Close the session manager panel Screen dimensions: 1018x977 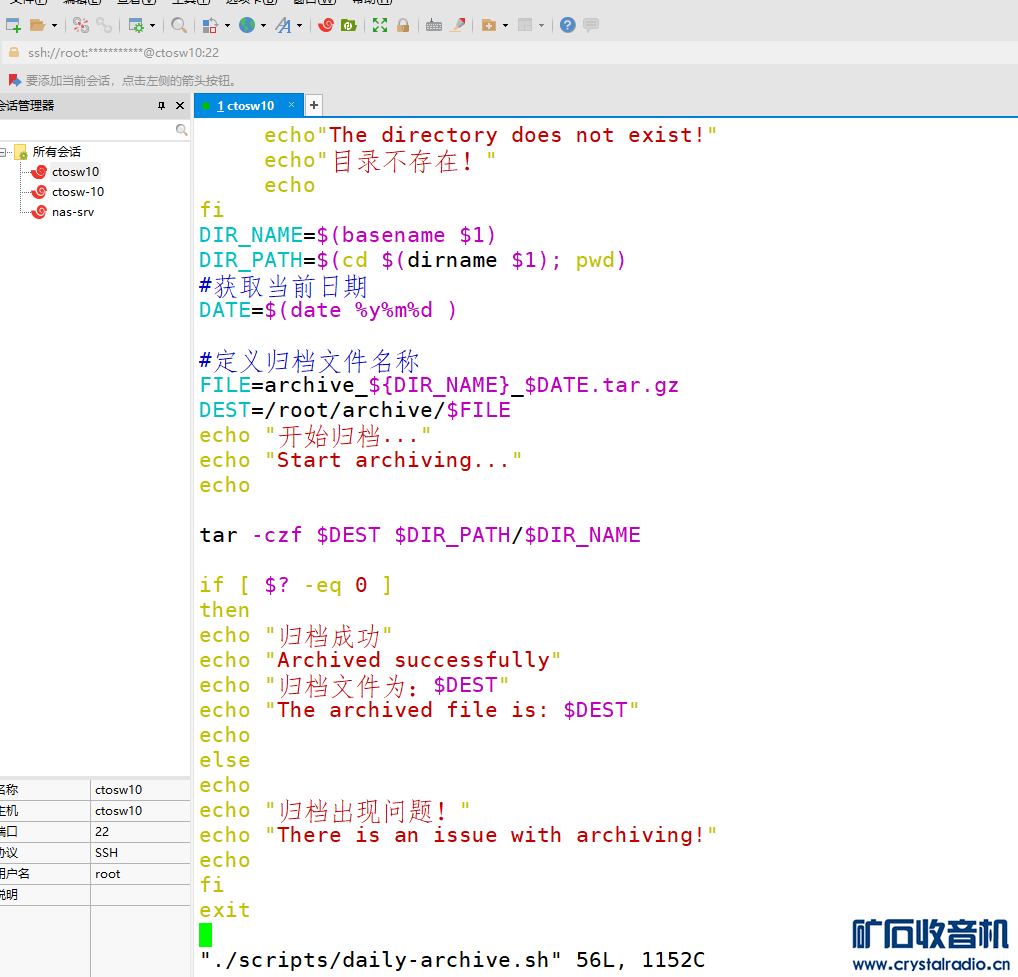pyautogui.click(x=180, y=106)
